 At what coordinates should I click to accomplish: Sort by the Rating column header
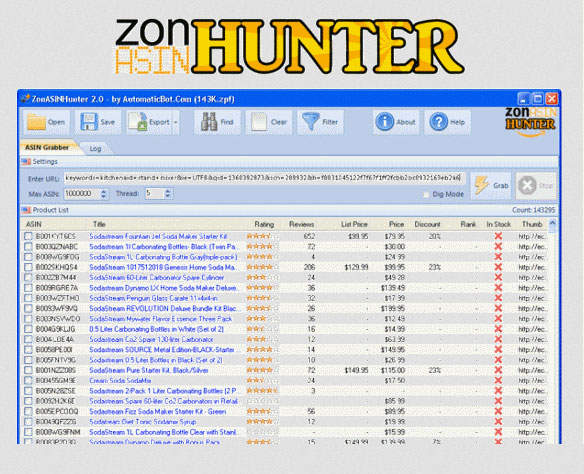(264, 225)
